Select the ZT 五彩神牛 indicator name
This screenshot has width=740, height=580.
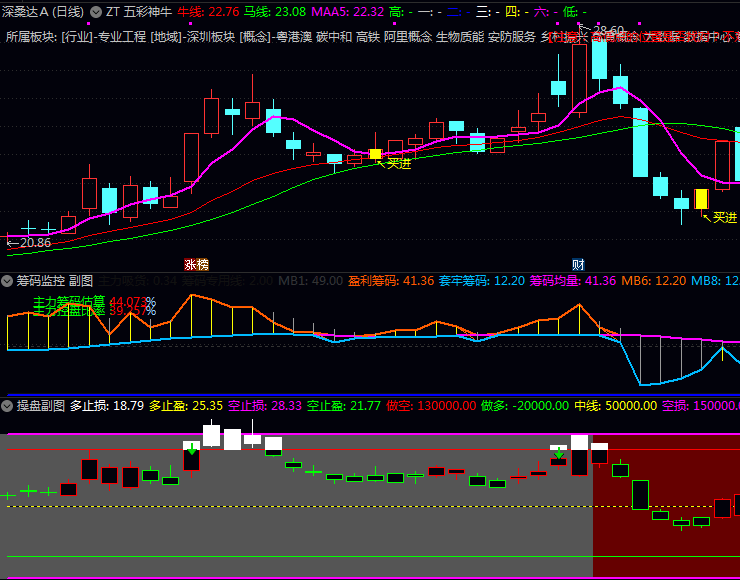coord(138,12)
